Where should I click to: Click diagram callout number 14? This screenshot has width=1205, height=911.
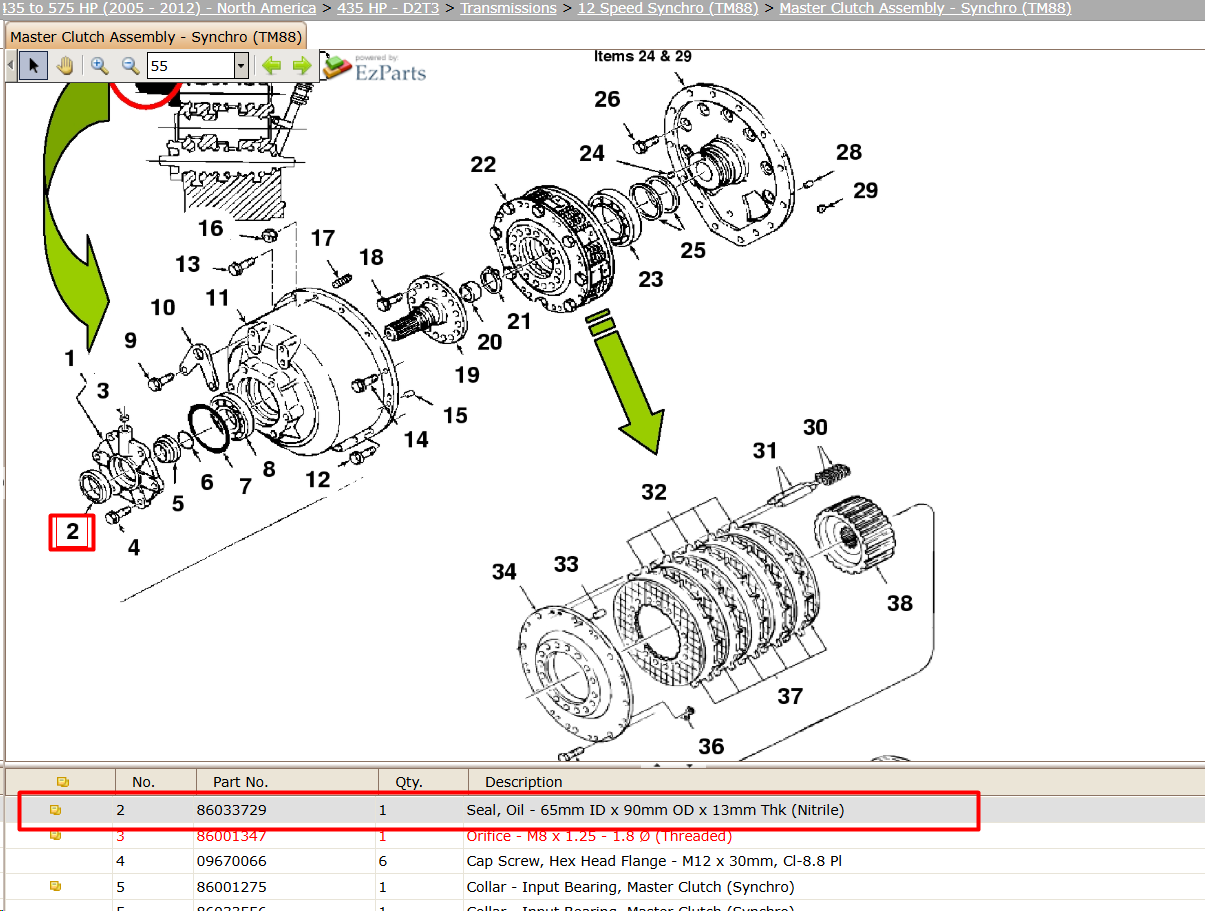point(416,439)
